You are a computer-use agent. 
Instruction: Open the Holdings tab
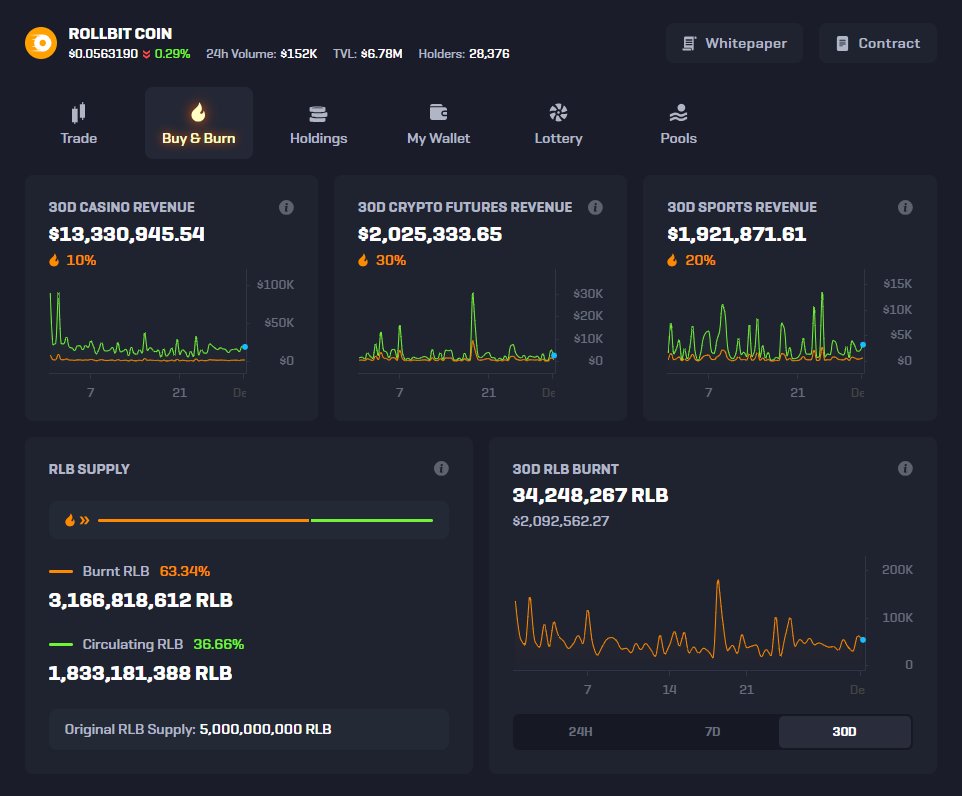coord(318,122)
